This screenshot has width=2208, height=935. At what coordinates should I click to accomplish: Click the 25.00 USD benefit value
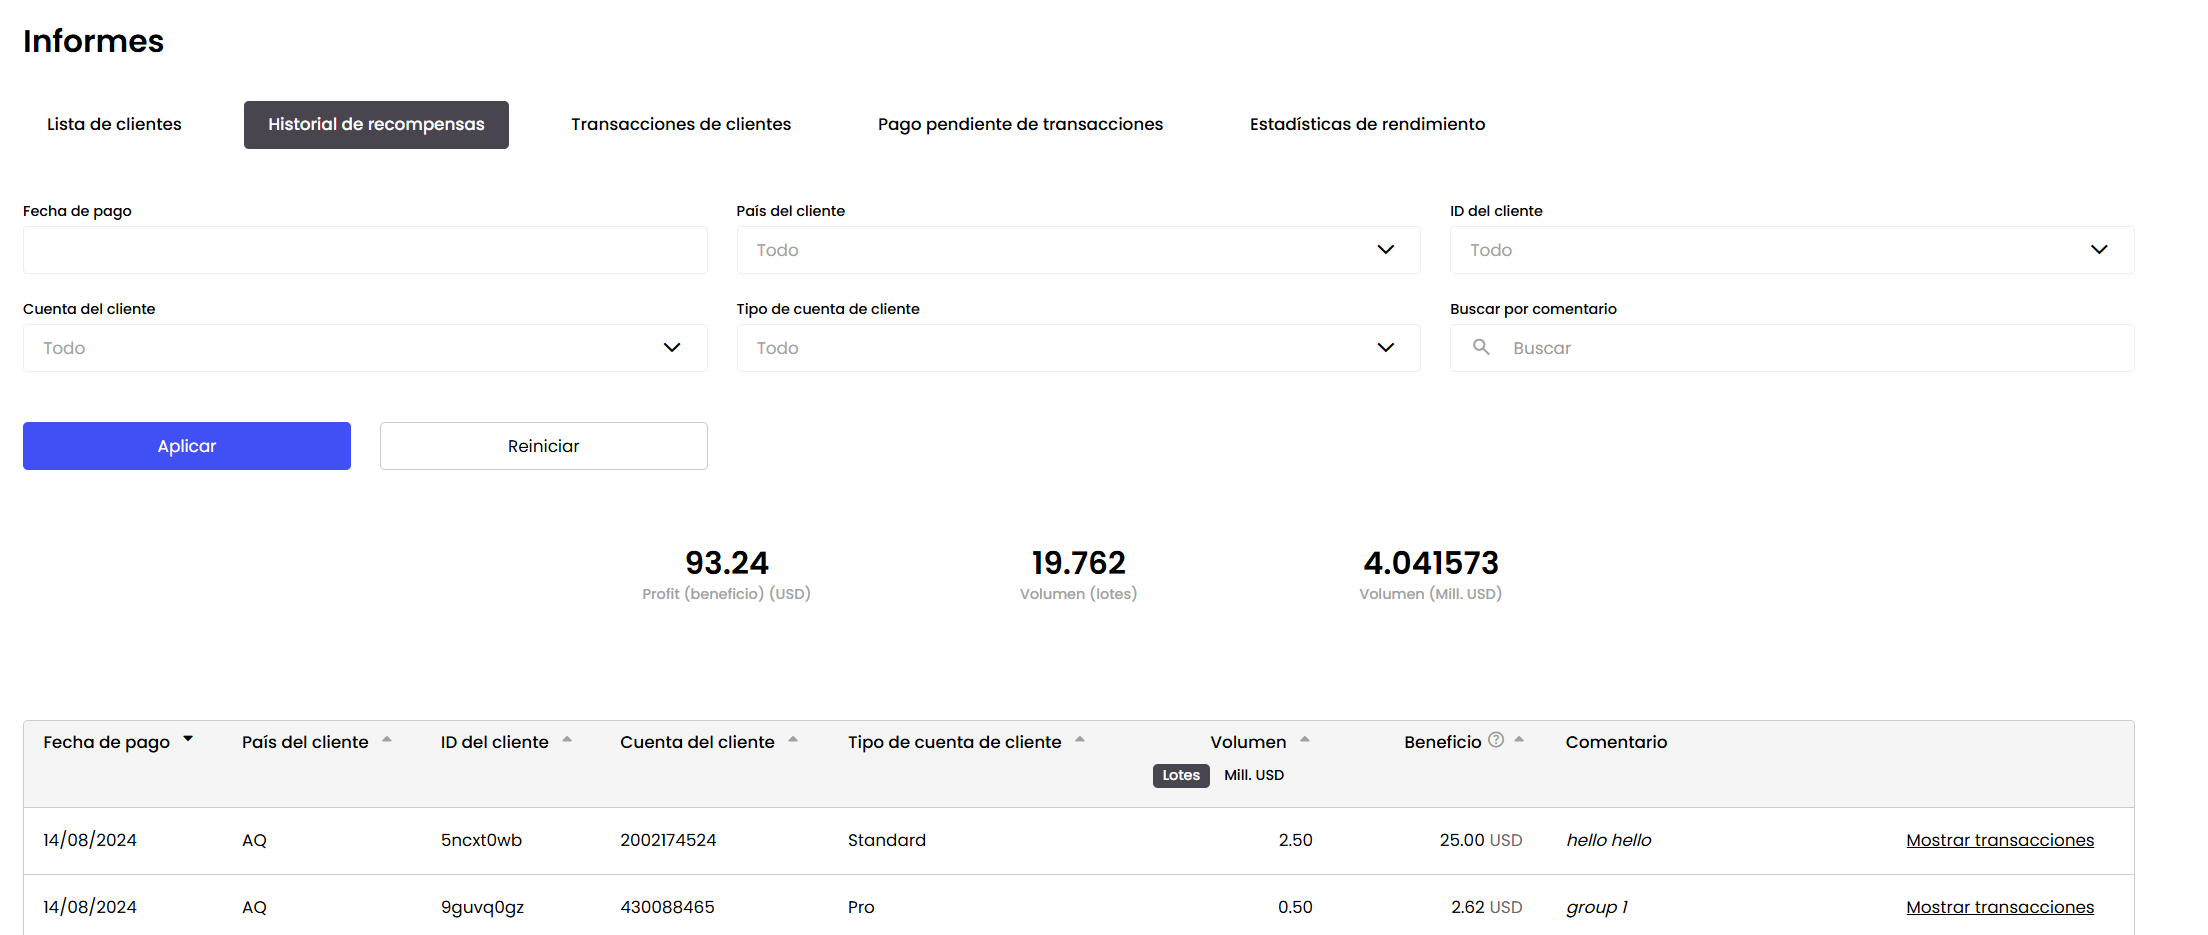click(x=1481, y=840)
